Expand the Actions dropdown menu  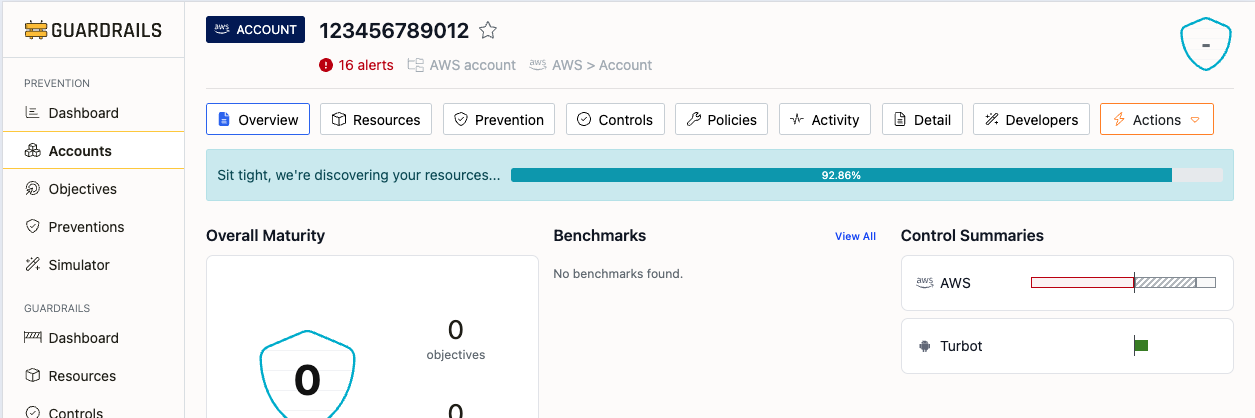point(1156,119)
